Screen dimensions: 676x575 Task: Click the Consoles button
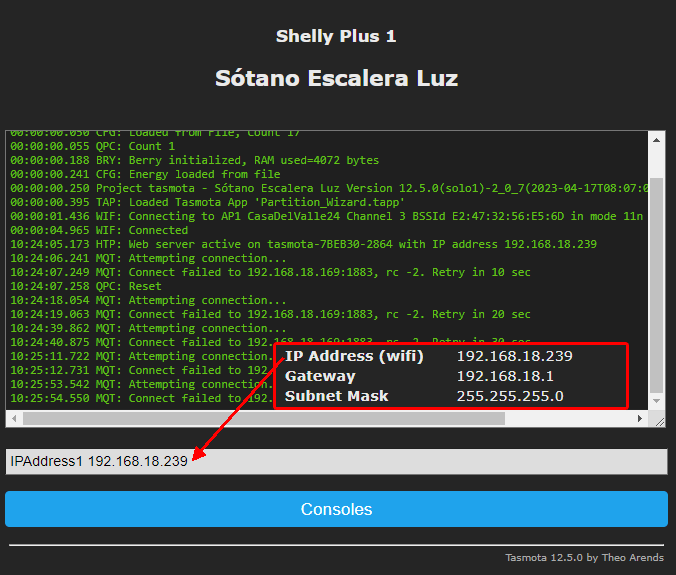(336, 509)
